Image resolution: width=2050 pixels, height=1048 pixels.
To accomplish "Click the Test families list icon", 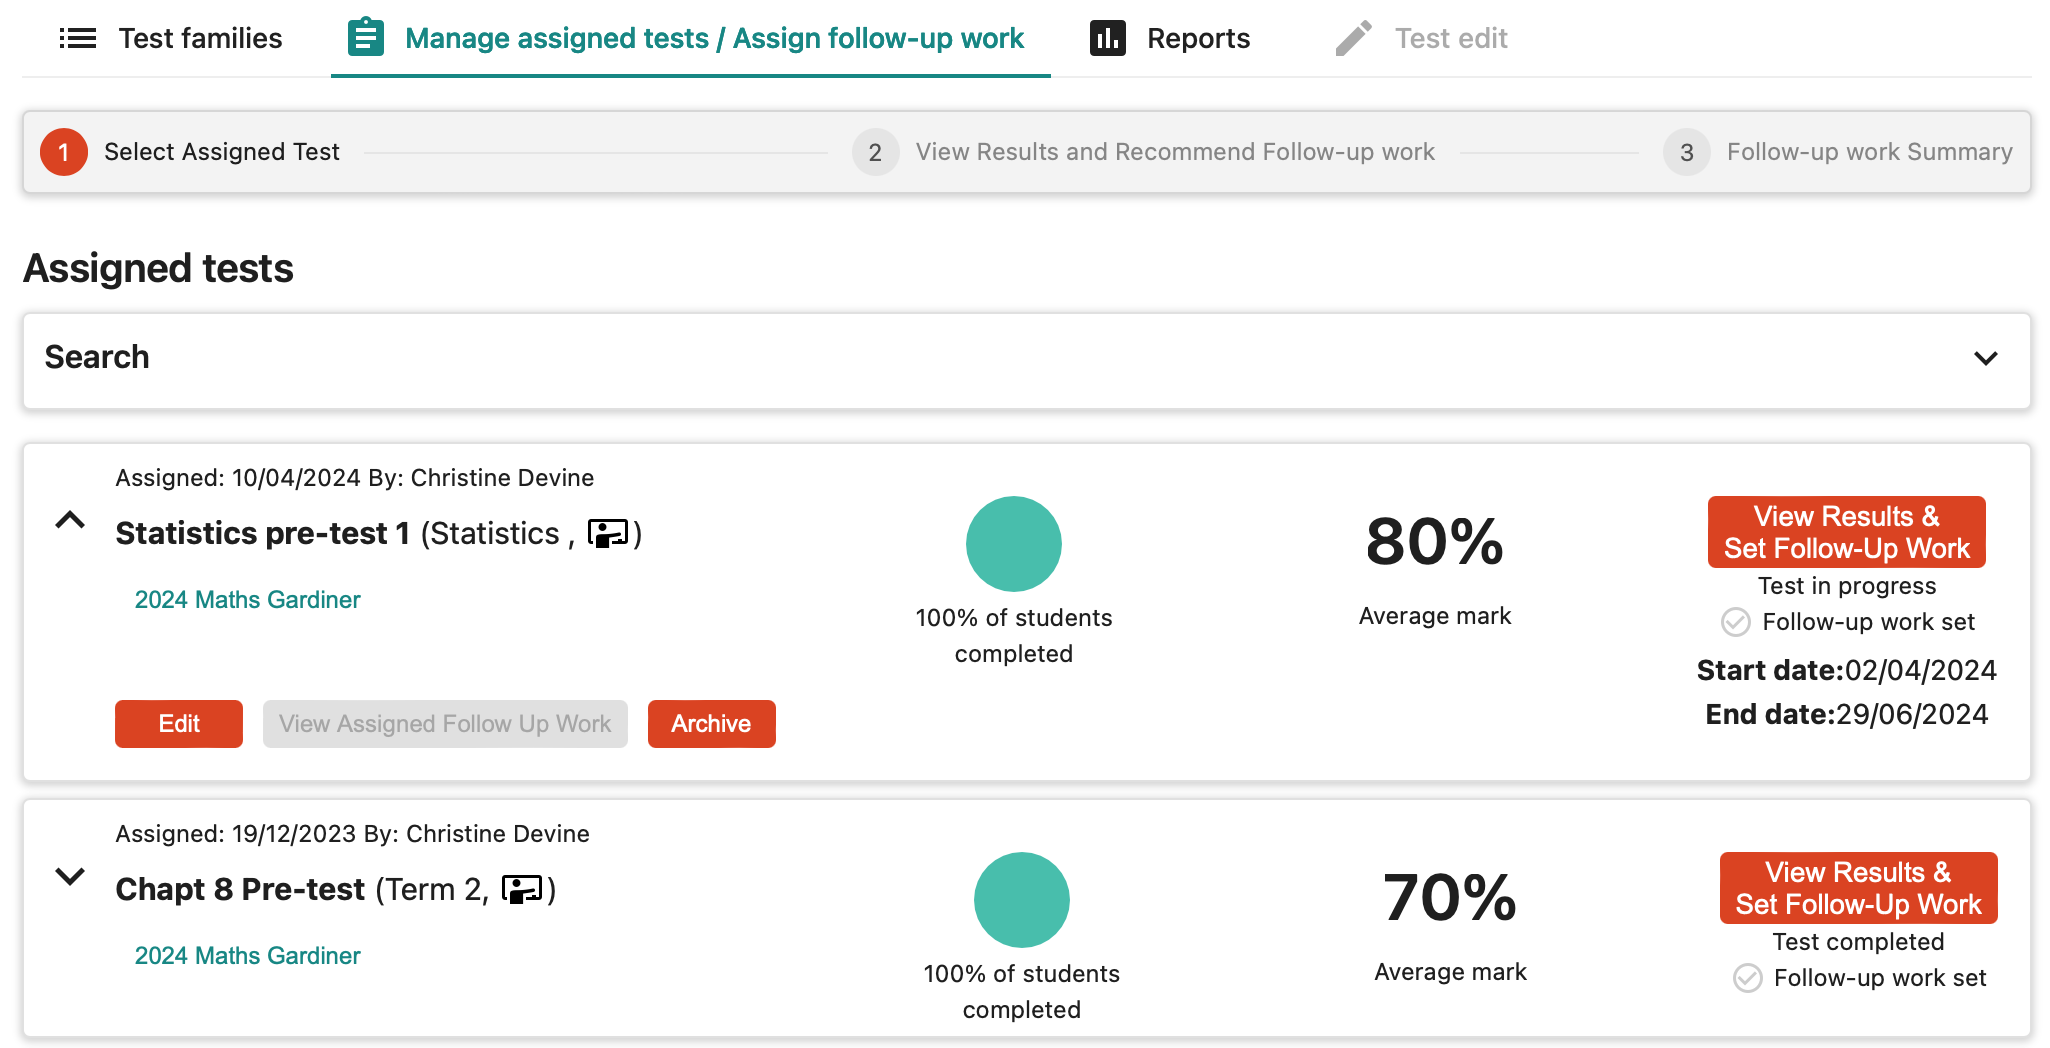I will 78,39.
